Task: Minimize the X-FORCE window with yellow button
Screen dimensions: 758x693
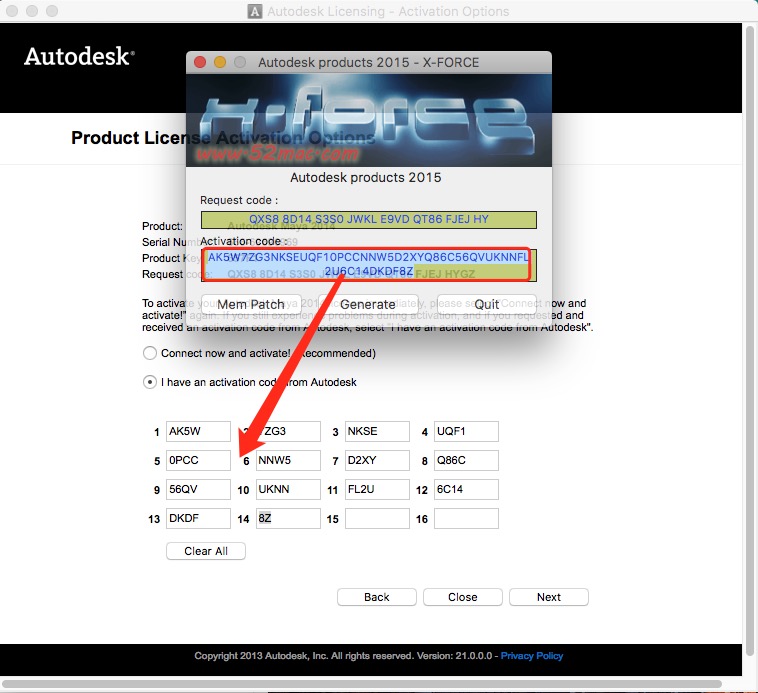Action: point(220,62)
